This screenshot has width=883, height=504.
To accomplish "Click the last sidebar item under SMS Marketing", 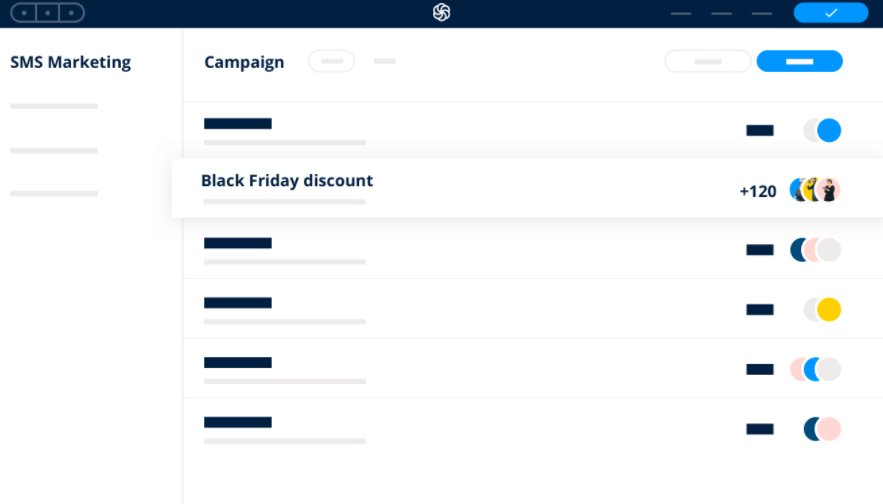I will coord(54,193).
